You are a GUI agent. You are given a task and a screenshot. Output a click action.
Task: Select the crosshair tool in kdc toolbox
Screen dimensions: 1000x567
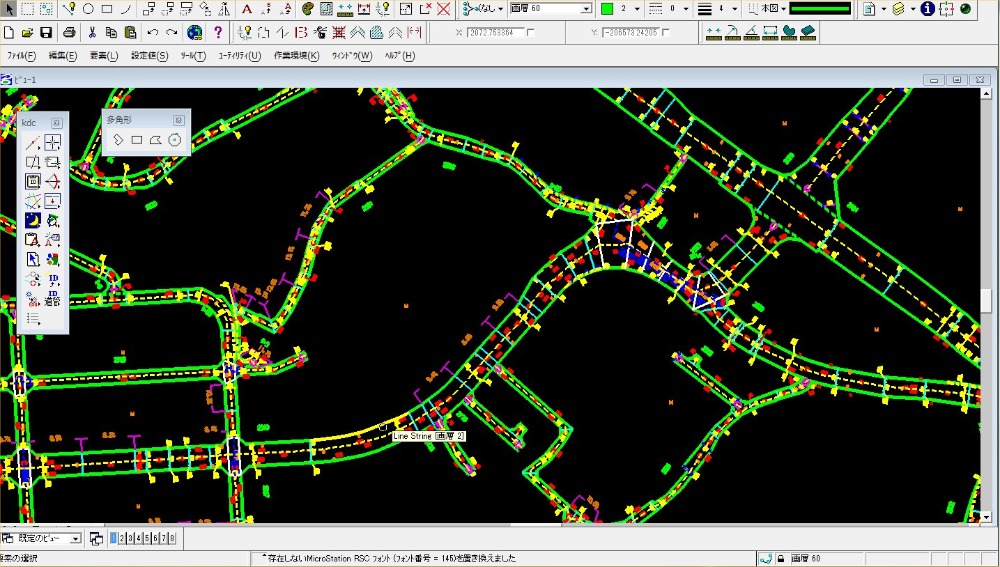[53, 142]
